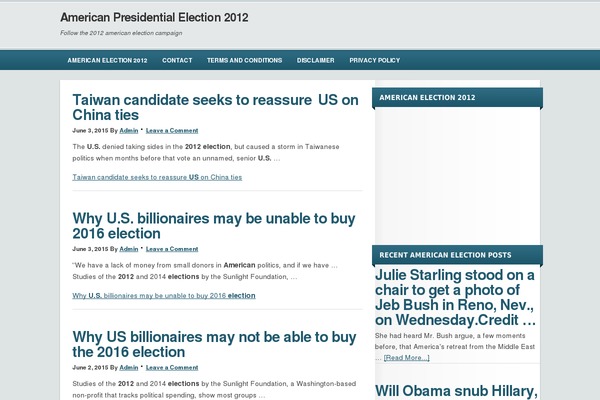Follow the small Taiwan candidate excerpt source link

pyautogui.click(x=157, y=177)
